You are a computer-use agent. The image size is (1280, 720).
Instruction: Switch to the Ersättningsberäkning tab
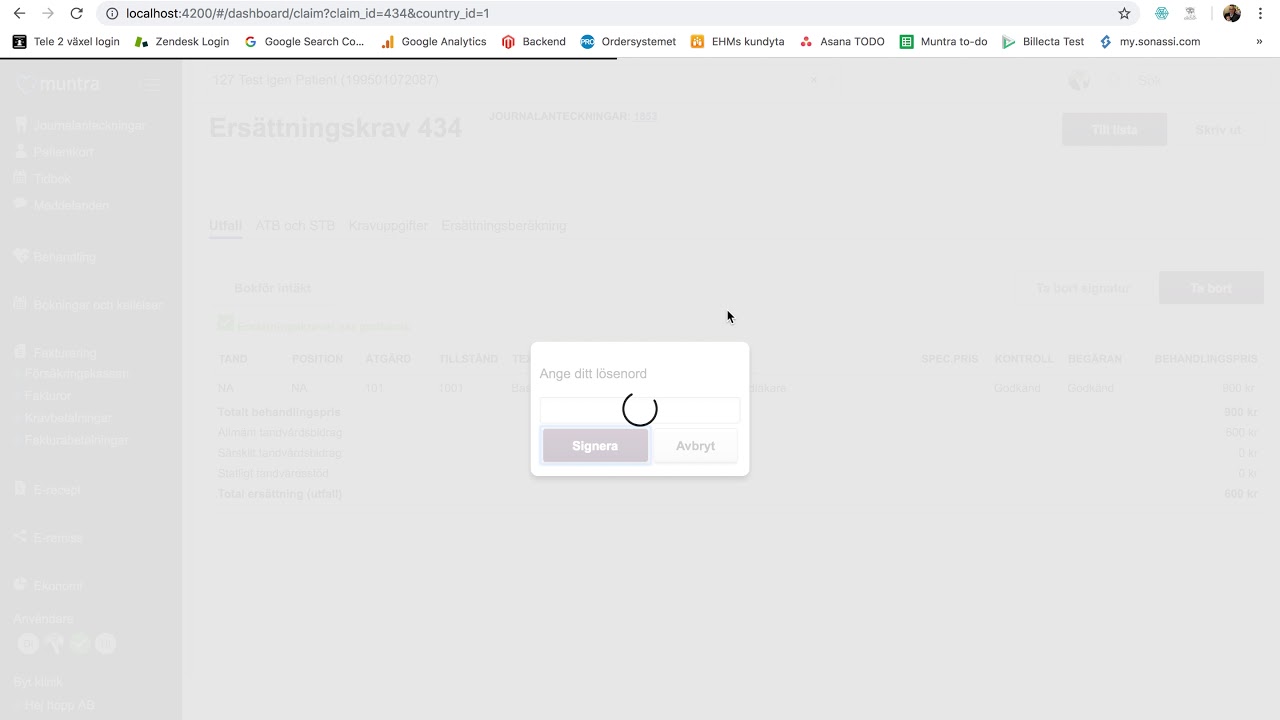504,226
